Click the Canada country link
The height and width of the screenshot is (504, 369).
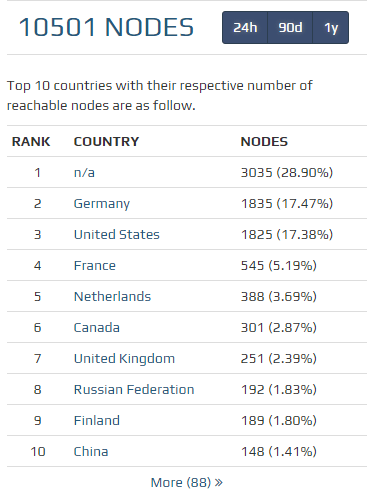point(97,328)
